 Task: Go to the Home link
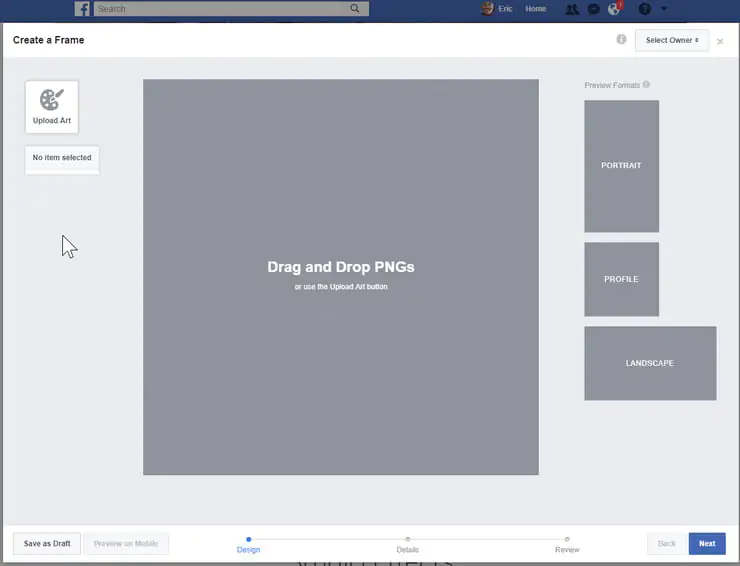point(536,8)
